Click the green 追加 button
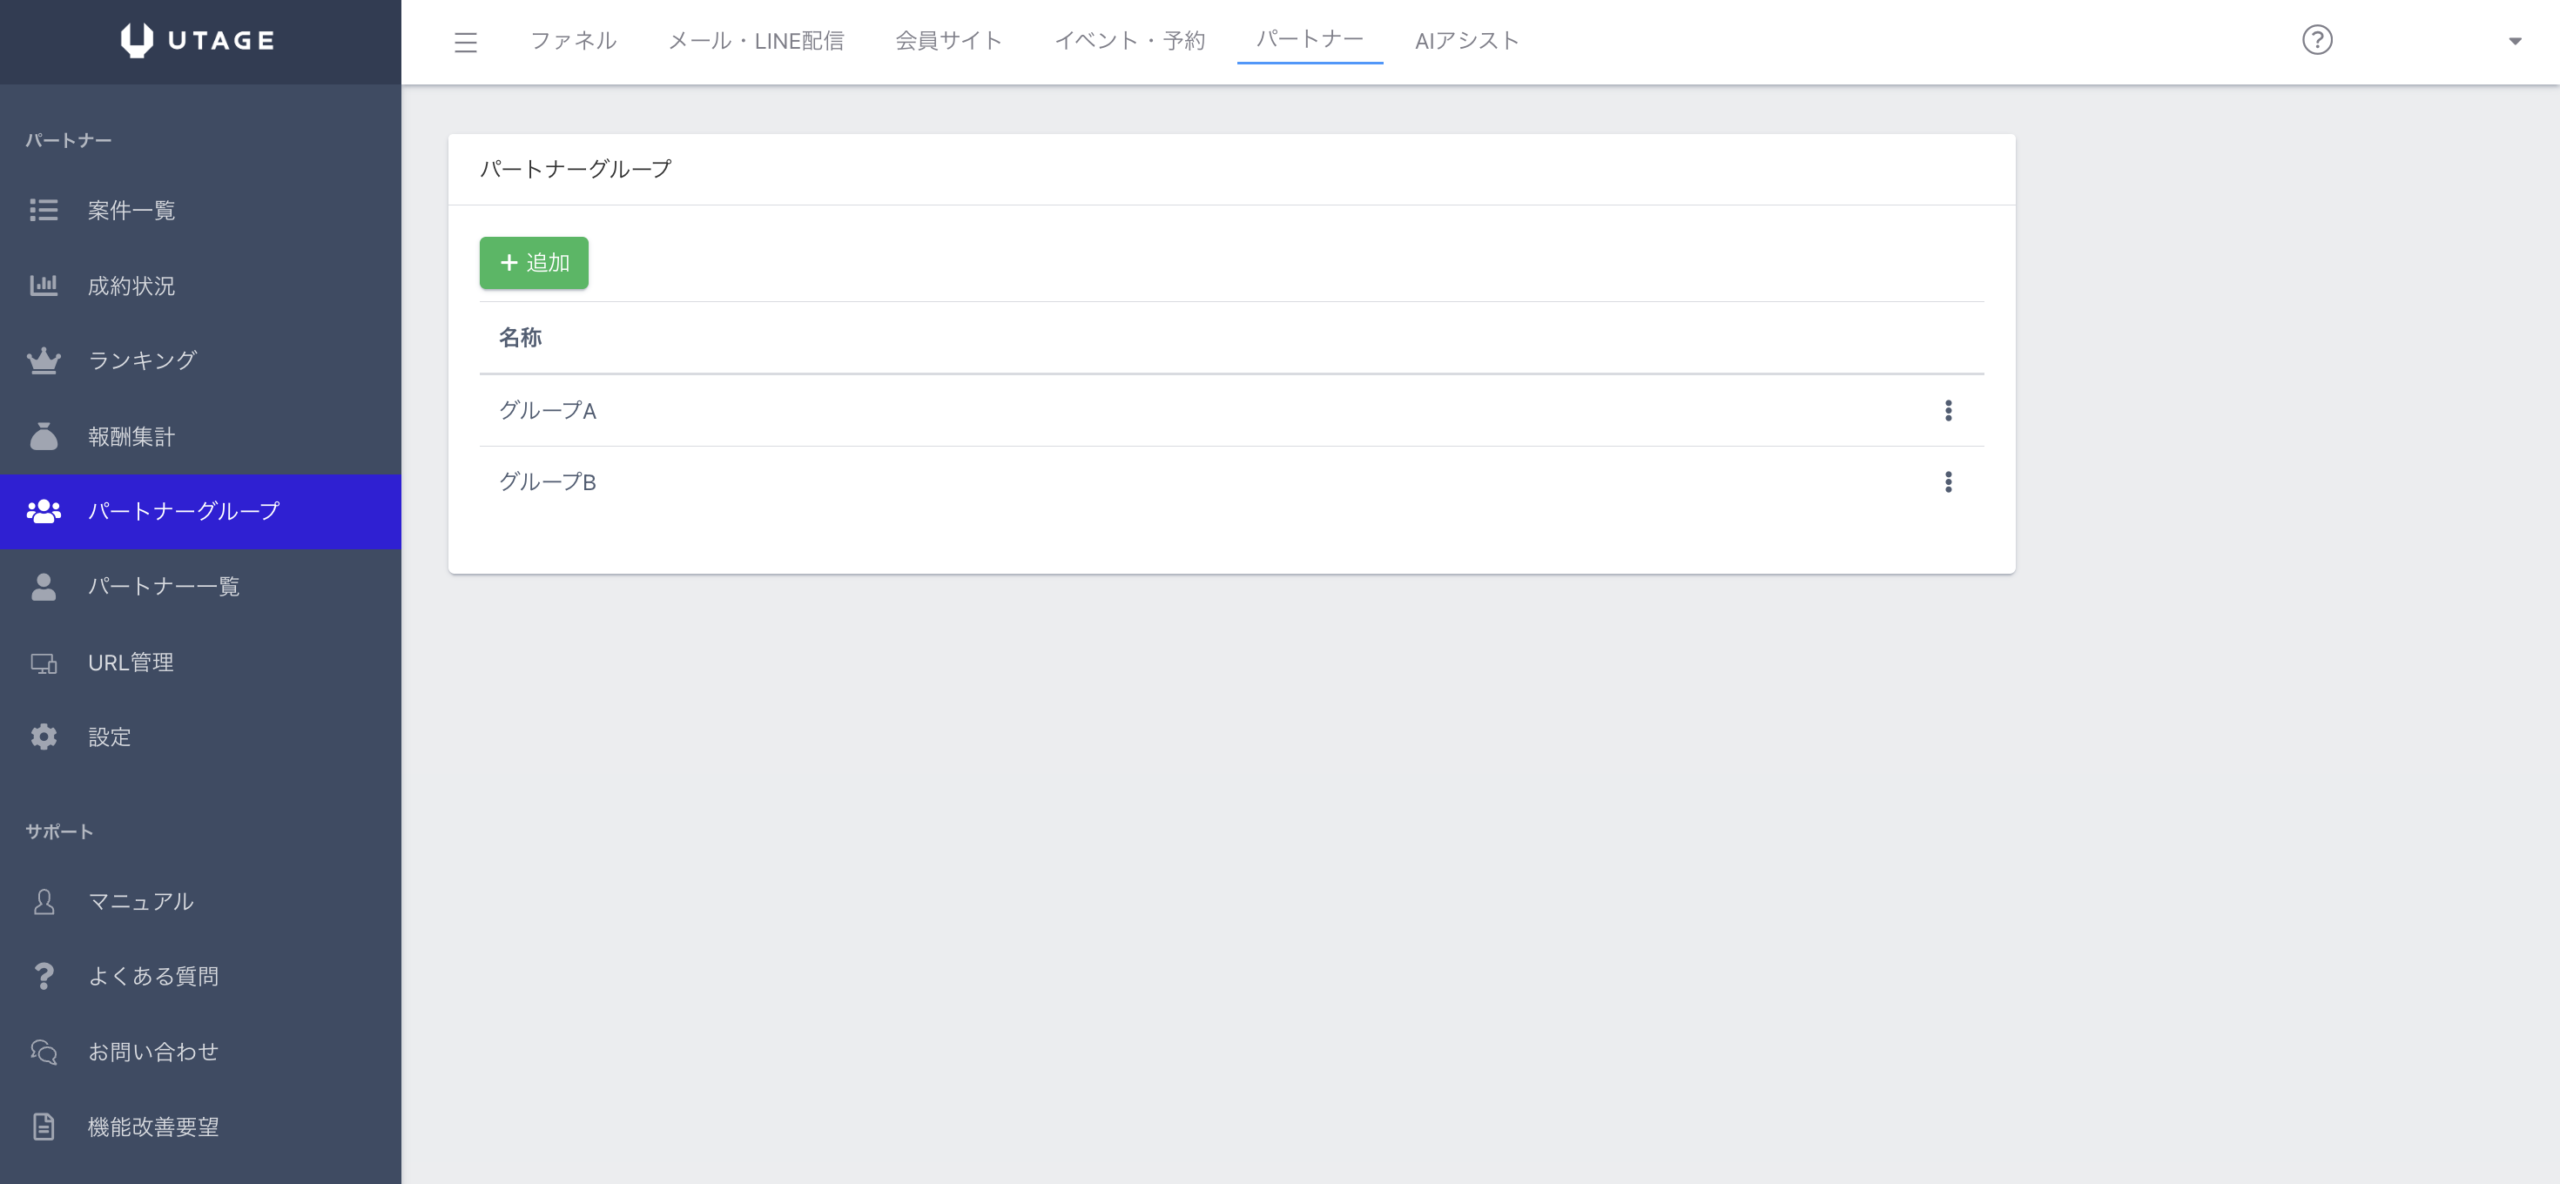The width and height of the screenshot is (2560, 1184). [x=534, y=263]
